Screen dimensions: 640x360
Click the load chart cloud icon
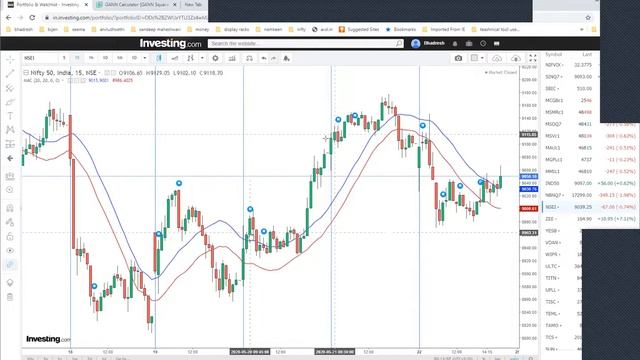click(516, 58)
